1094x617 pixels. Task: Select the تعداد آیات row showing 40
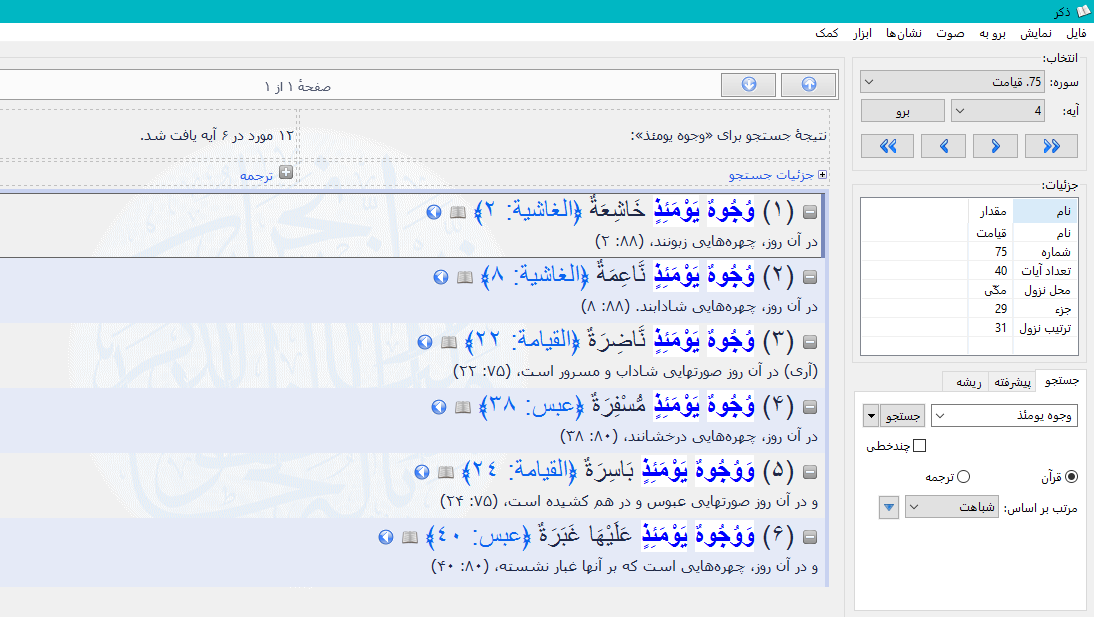tap(969, 271)
